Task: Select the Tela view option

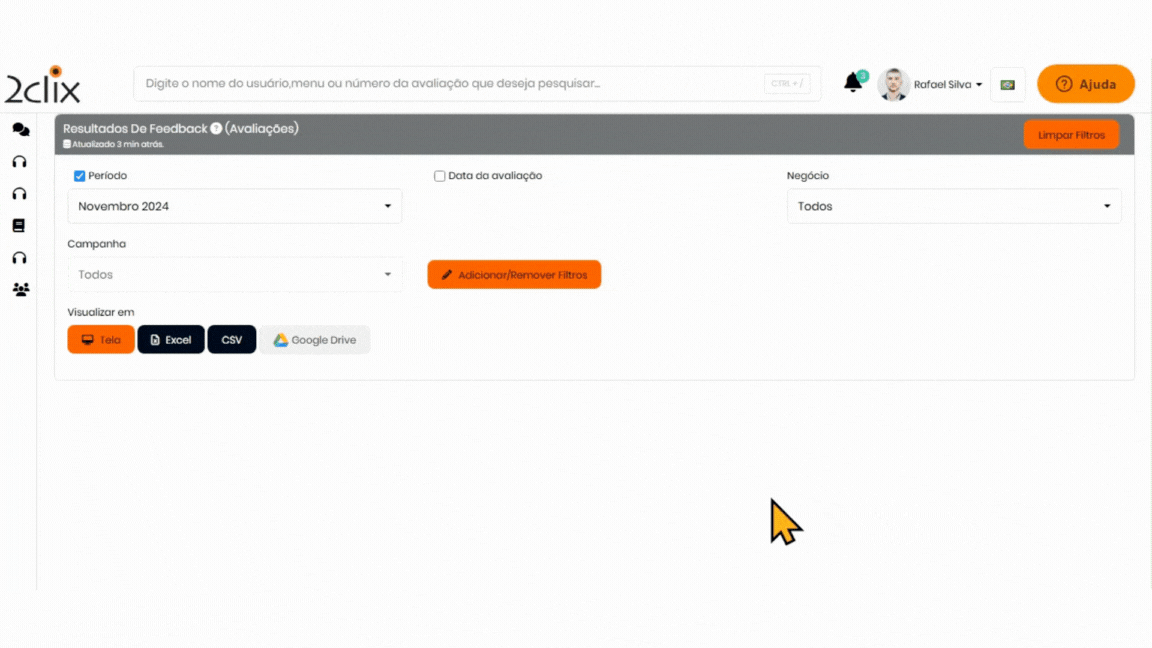Action: click(x=100, y=340)
